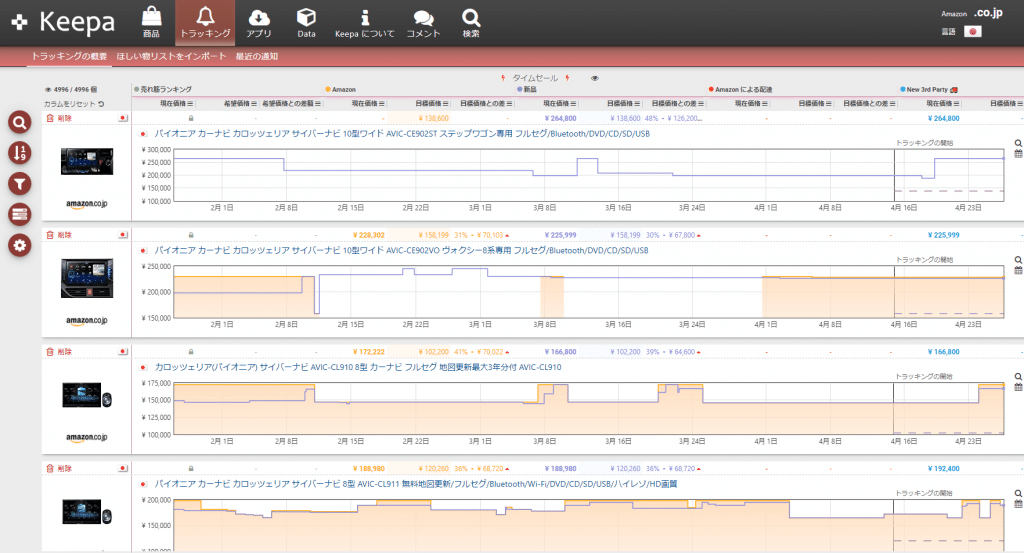Expand the 希望価格 column header menu
The width and height of the screenshot is (1024, 553).
(254, 103)
